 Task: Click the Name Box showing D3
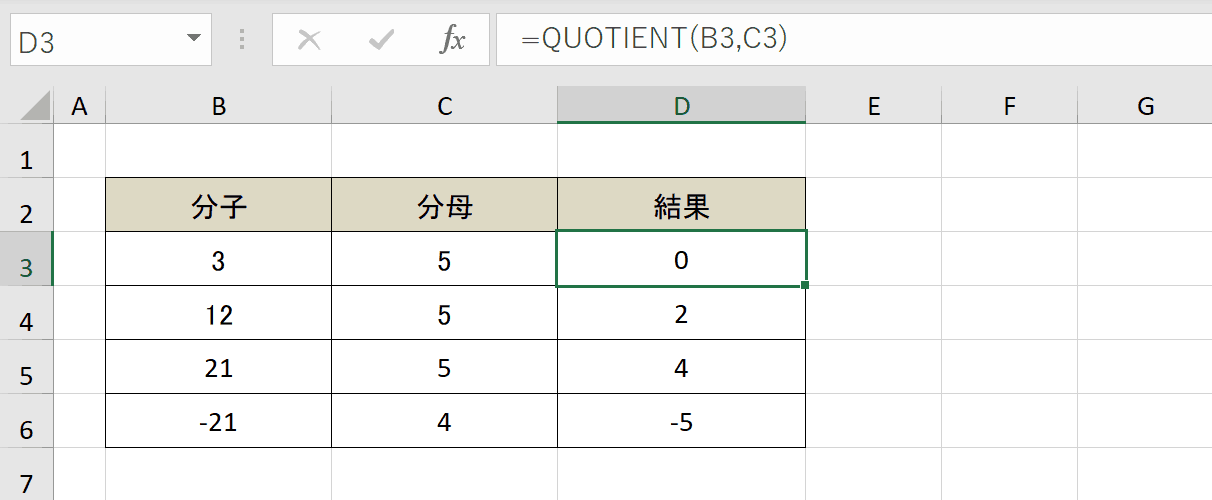tap(110, 40)
